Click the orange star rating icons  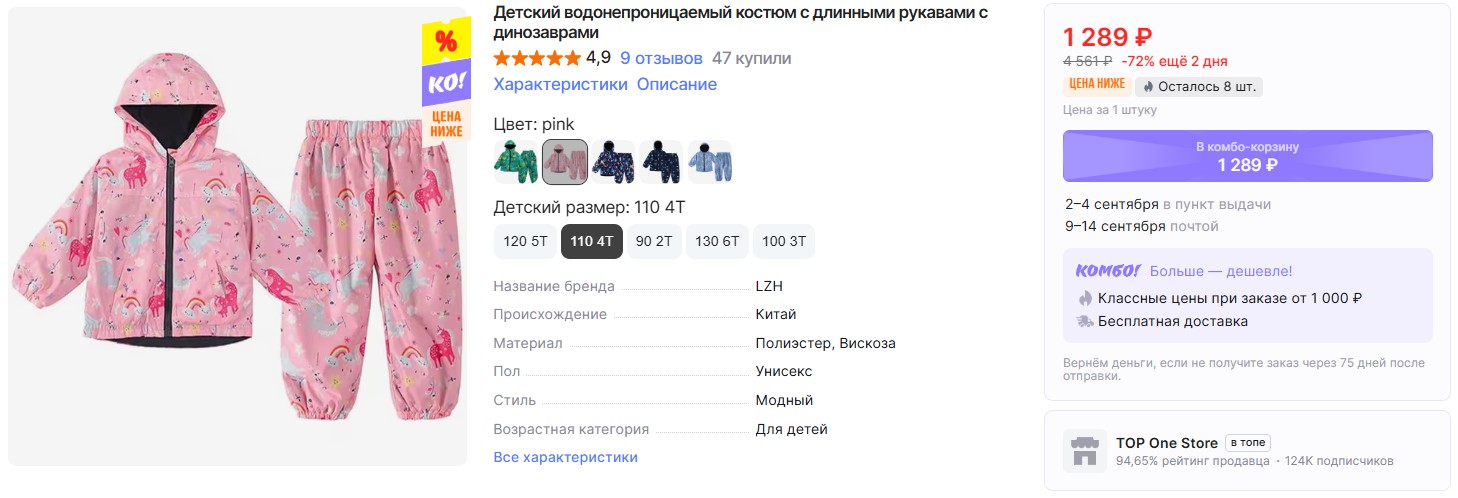pyautogui.click(x=537, y=58)
